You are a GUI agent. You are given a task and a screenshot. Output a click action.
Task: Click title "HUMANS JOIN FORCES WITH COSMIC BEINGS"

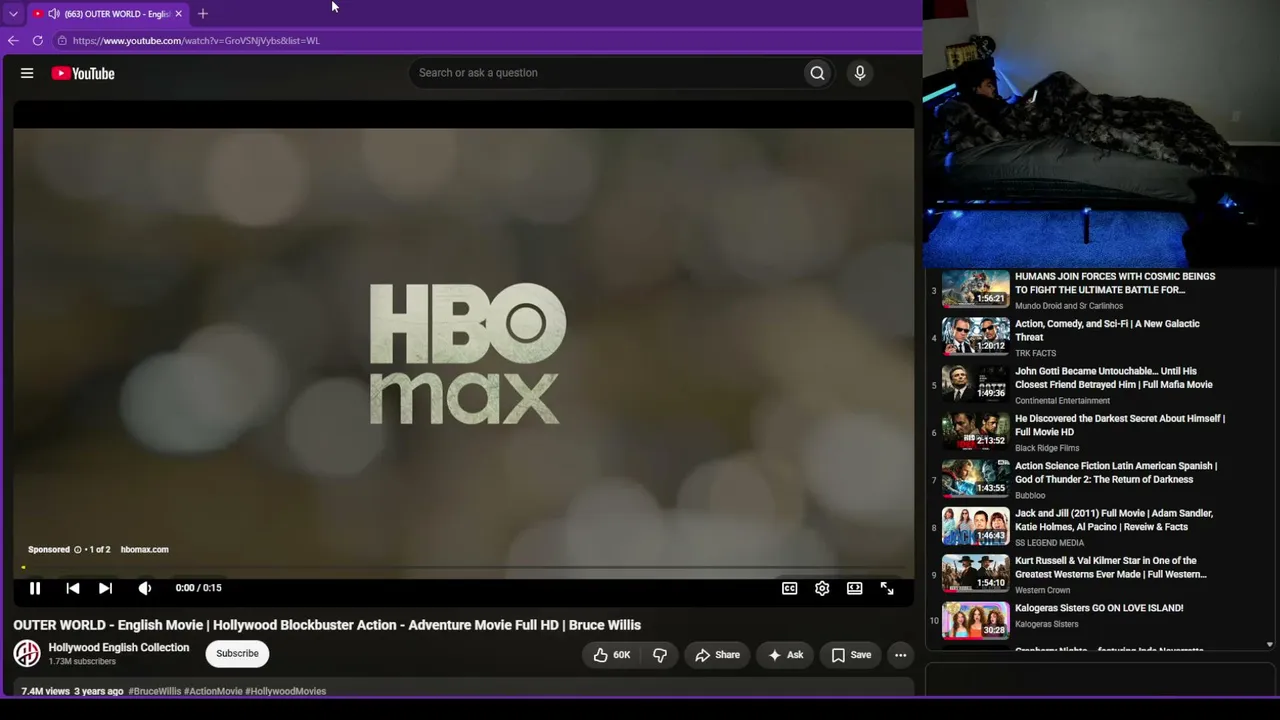(1115, 283)
